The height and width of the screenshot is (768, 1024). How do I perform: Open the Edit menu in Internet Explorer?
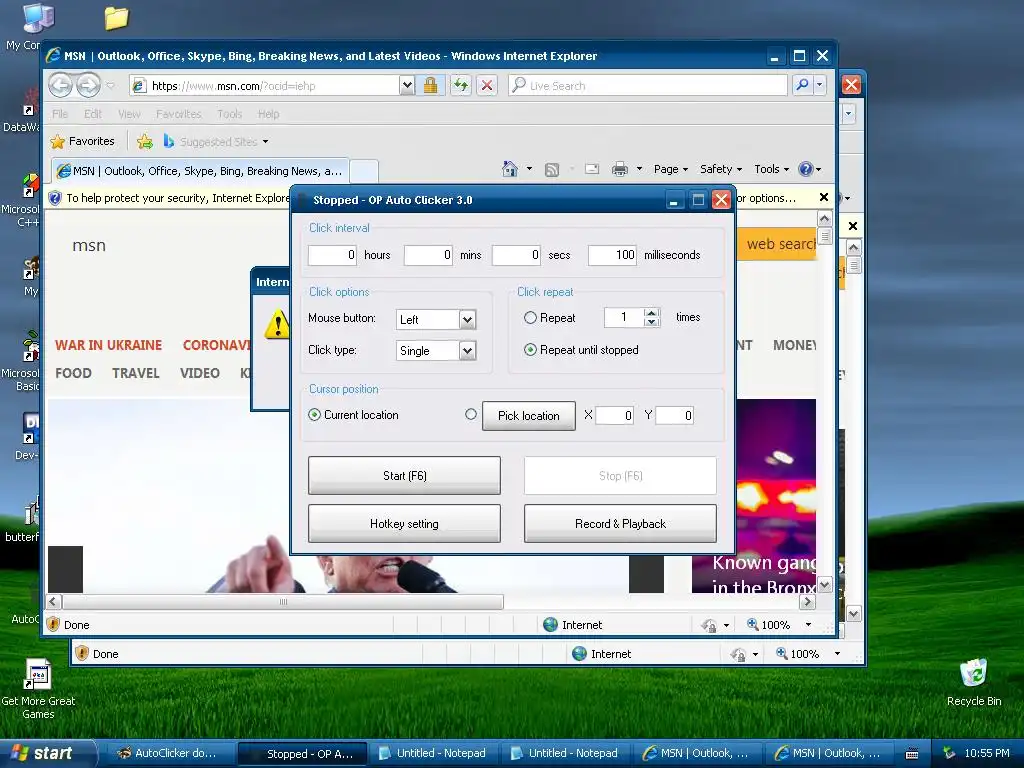coord(93,114)
